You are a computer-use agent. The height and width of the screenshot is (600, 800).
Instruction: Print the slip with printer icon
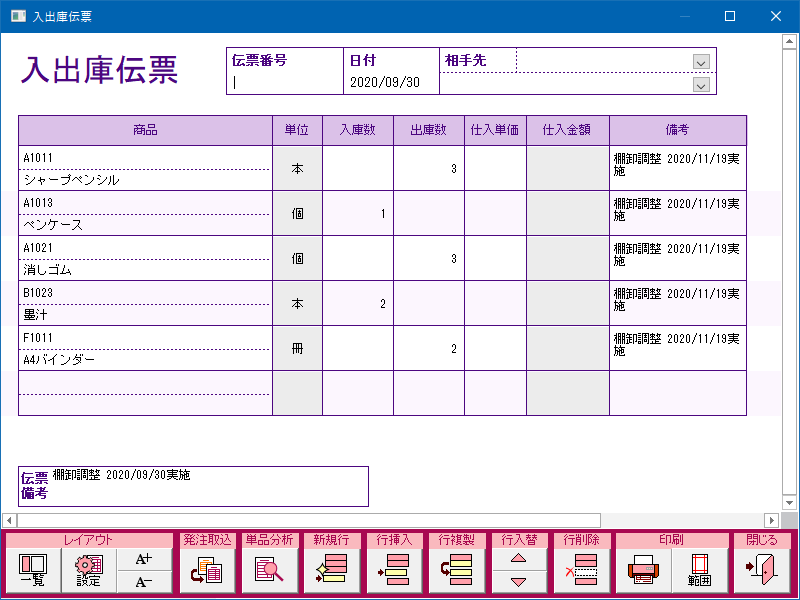[643, 571]
